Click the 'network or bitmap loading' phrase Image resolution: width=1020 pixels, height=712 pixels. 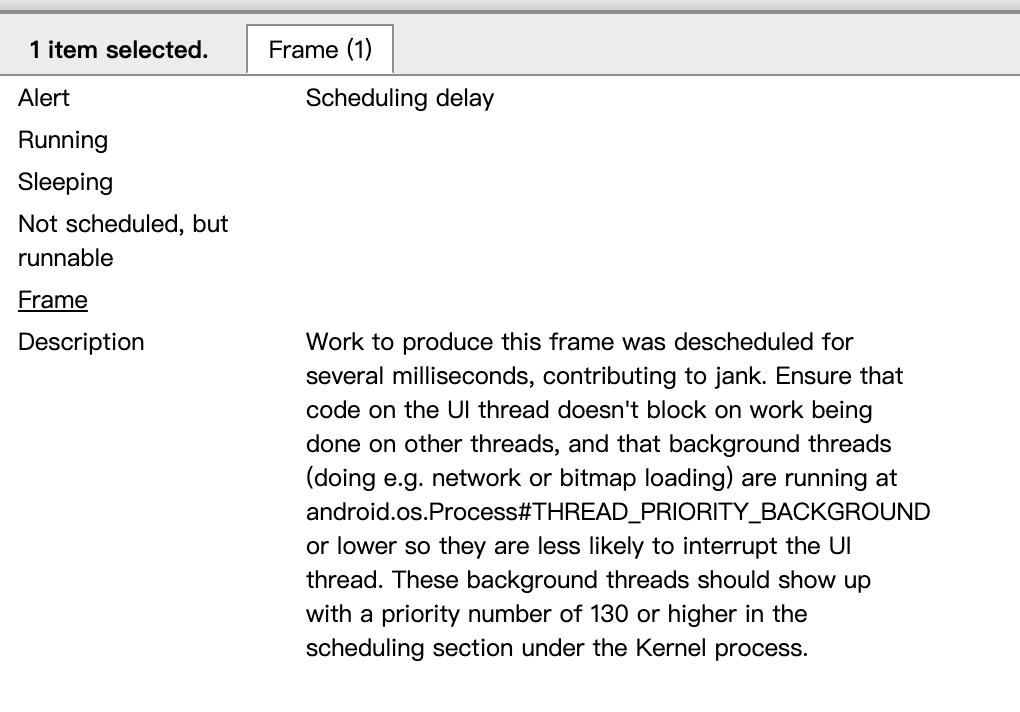(x=578, y=478)
